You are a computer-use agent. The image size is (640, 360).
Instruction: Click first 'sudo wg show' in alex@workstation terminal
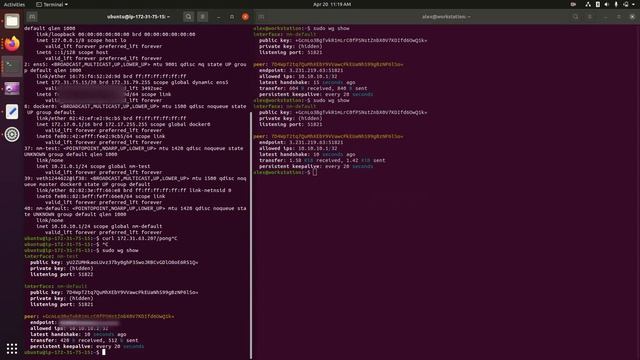[331, 28]
